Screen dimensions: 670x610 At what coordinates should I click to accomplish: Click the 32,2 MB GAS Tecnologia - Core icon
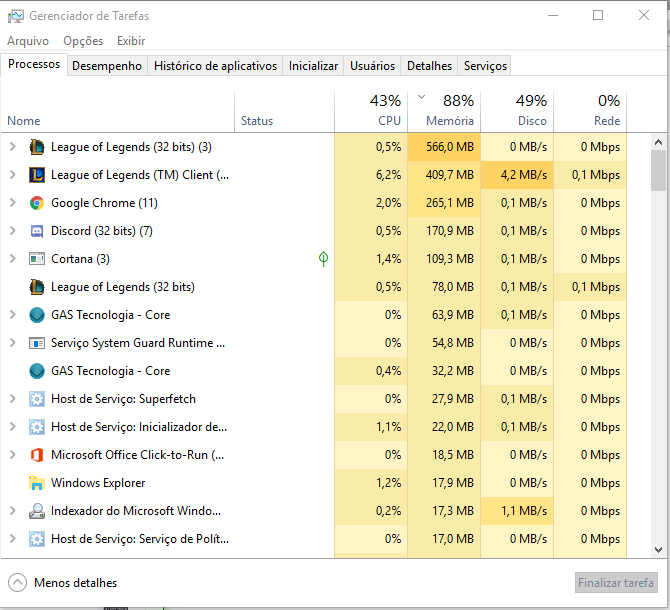tap(37, 371)
